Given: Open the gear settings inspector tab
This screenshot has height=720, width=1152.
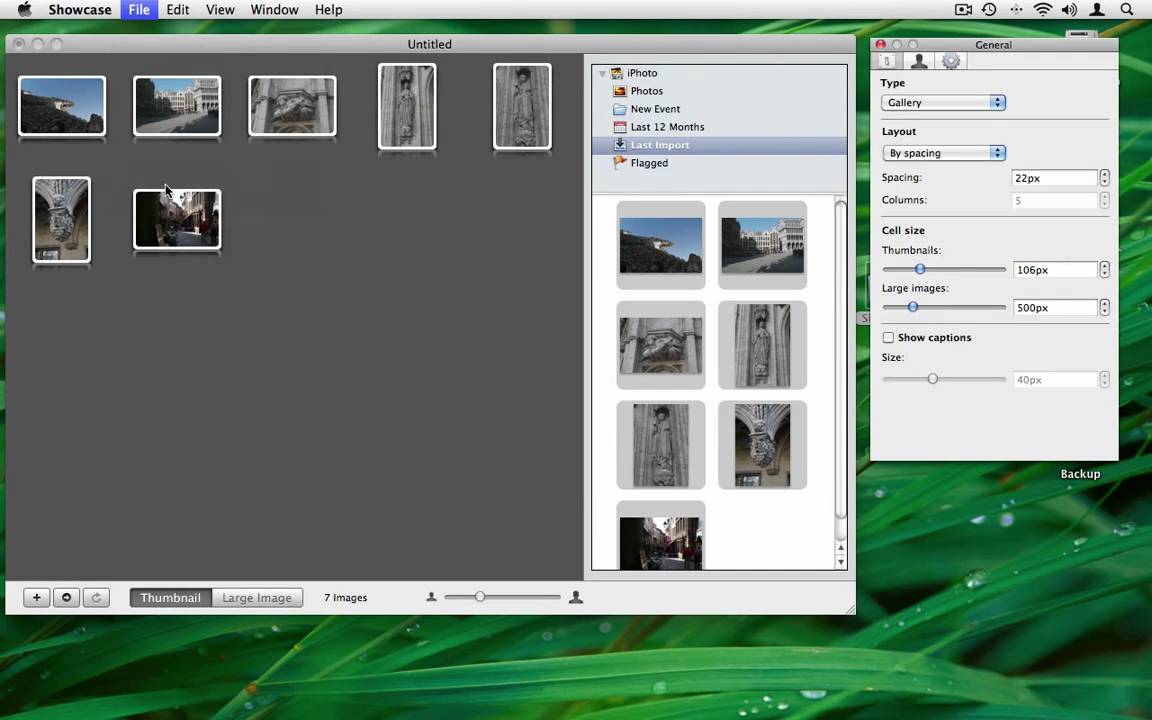Looking at the screenshot, I should pyautogui.click(x=951, y=61).
